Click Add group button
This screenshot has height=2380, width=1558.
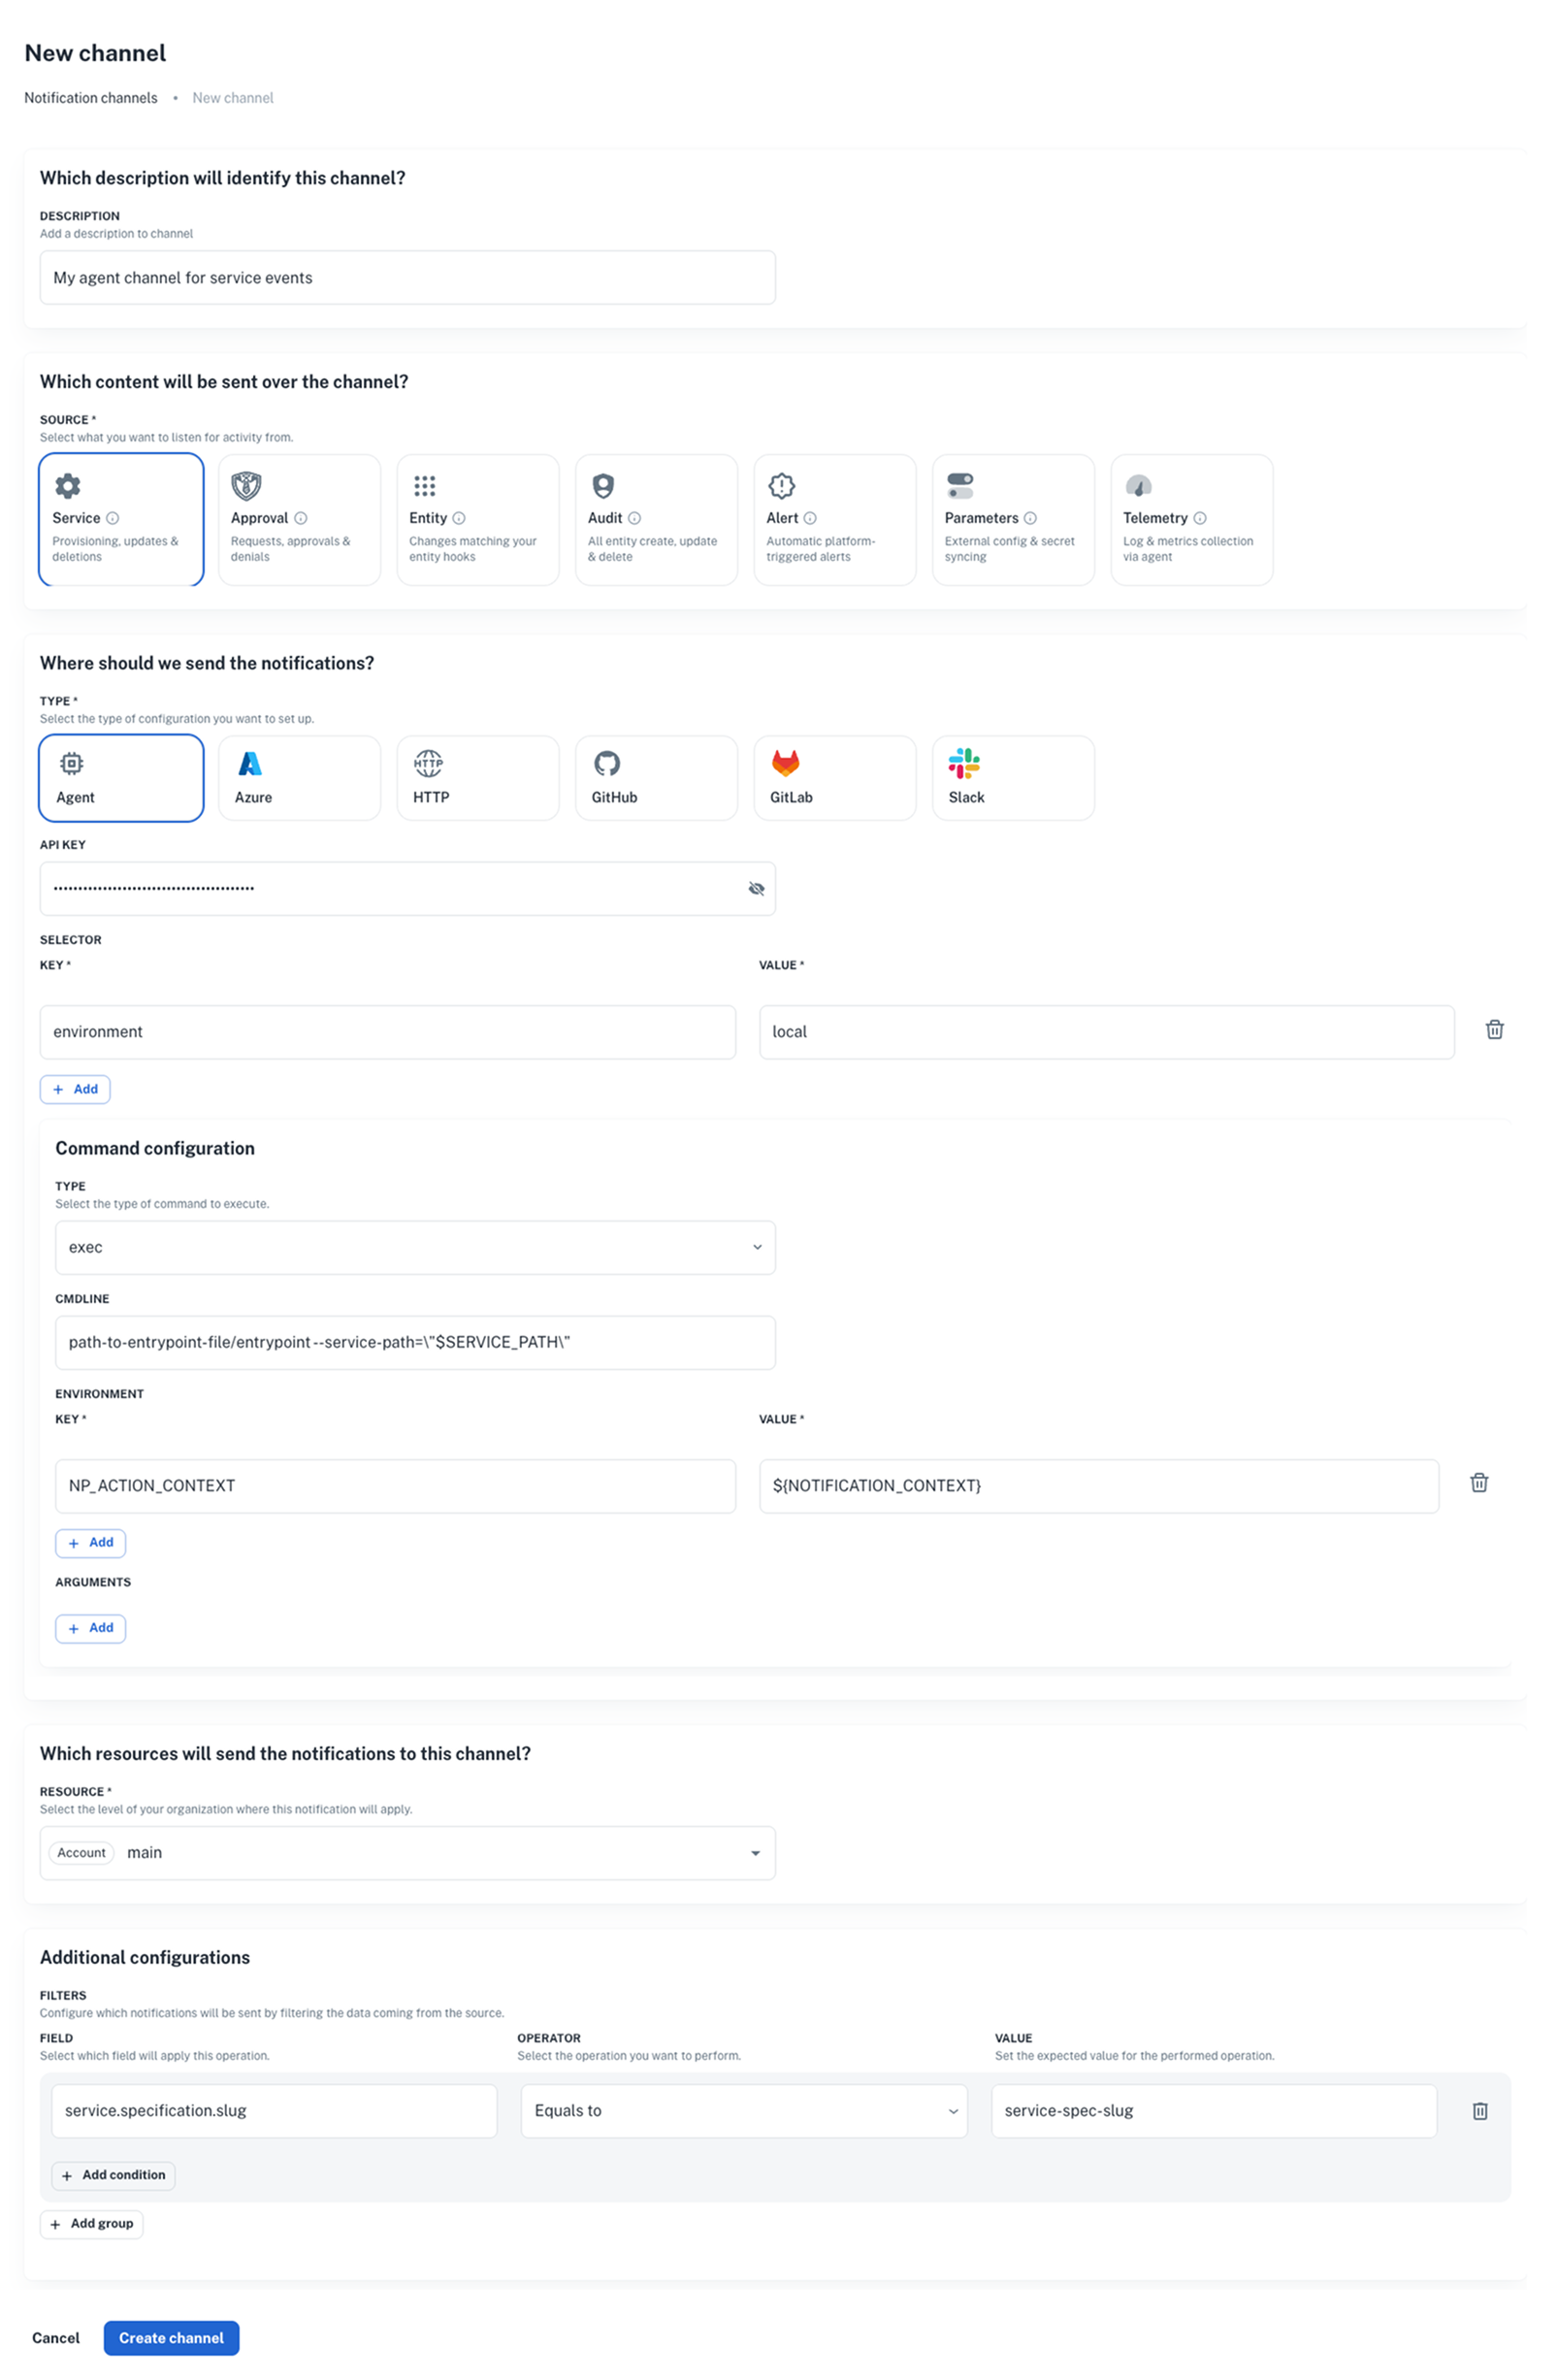[x=91, y=2224]
